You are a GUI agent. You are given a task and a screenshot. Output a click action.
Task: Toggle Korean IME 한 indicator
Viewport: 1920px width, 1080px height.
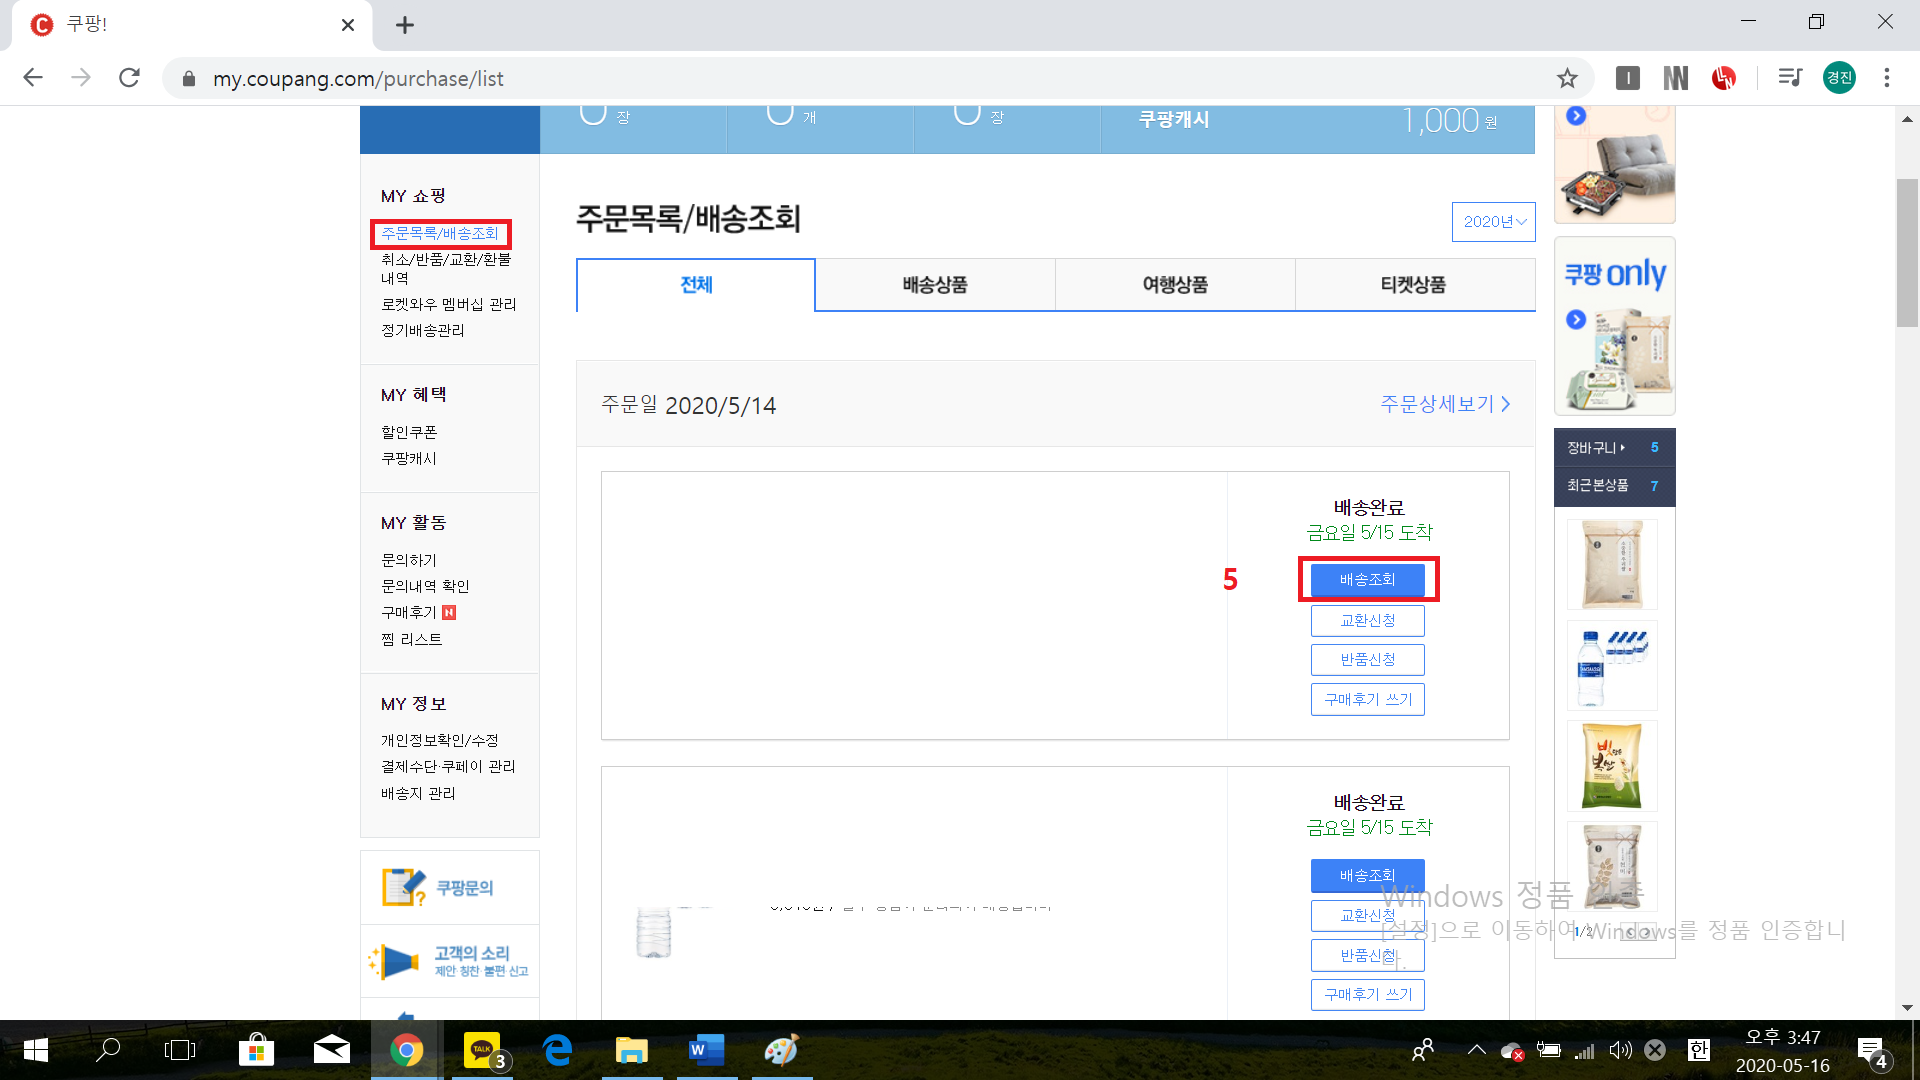pos(1698,1050)
